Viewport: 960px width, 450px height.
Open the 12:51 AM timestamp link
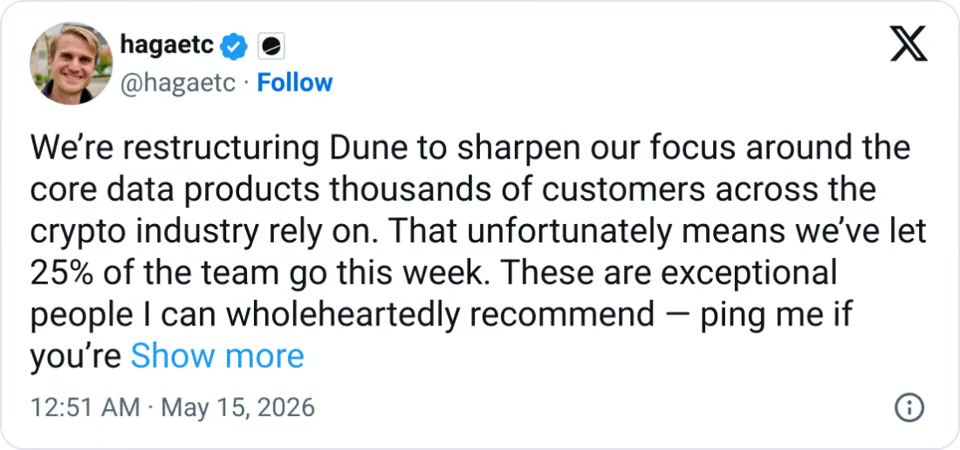point(84,407)
